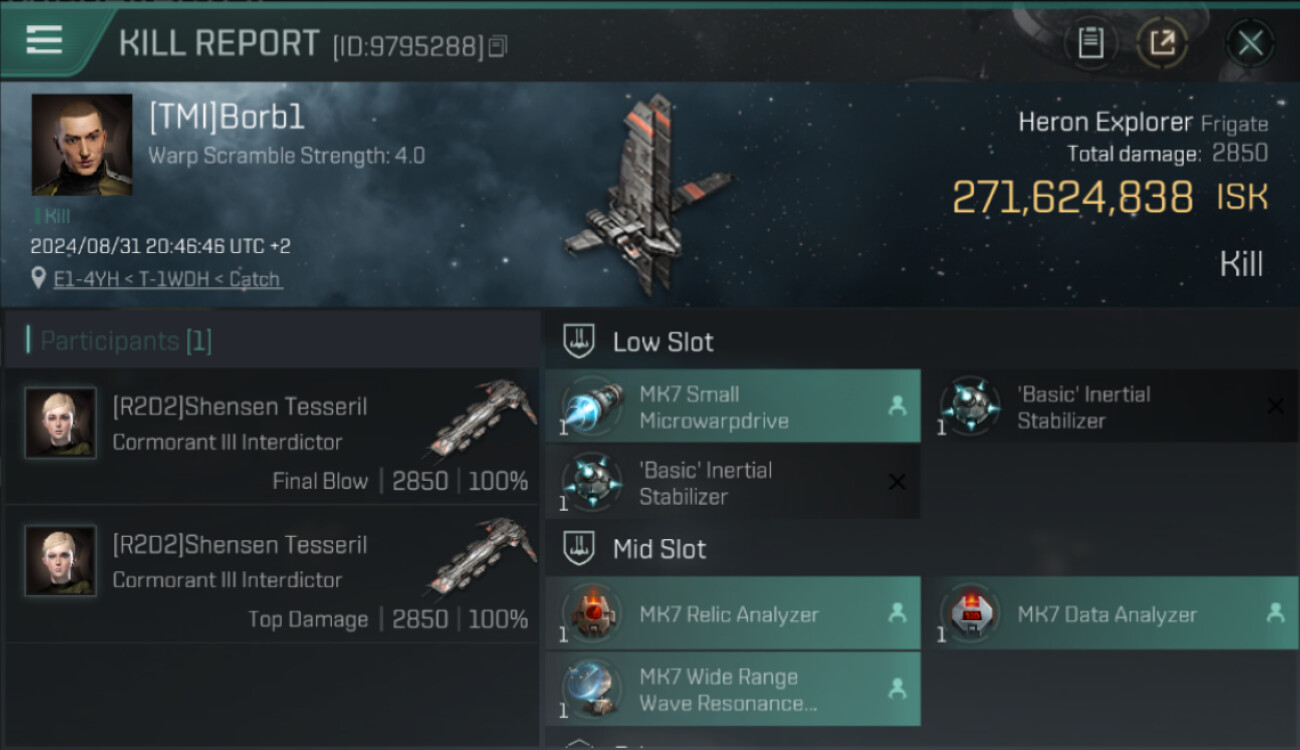Select the MK7 Data Analyzer module
The height and width of the screenshot is (750, 1300).
[1111, 613]
